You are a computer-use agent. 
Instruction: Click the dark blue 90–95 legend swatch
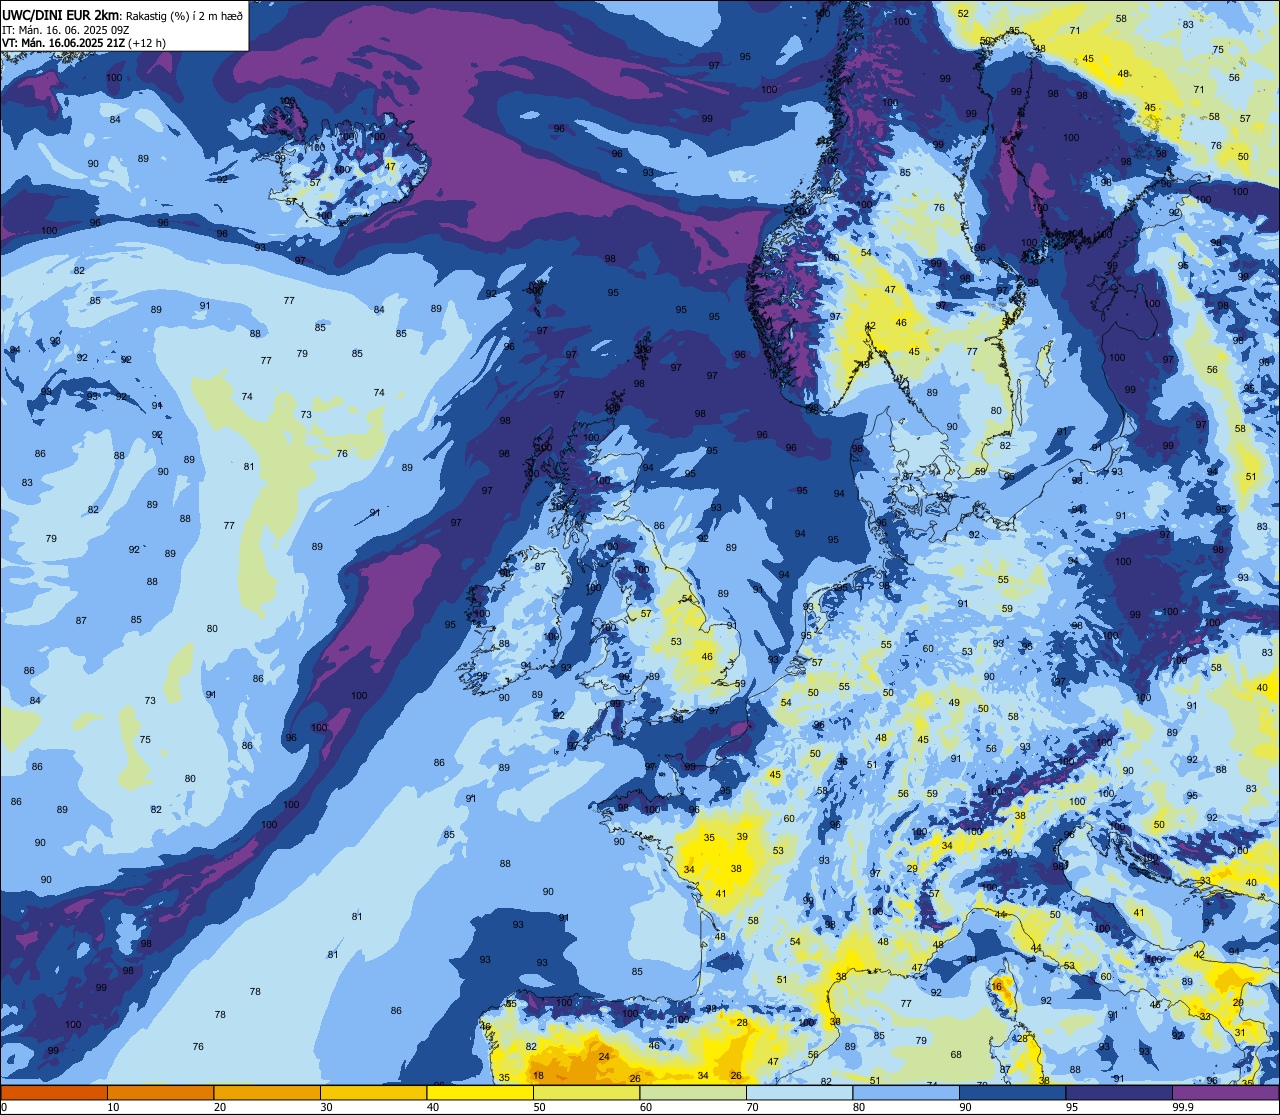[x=1012, y=1092]
